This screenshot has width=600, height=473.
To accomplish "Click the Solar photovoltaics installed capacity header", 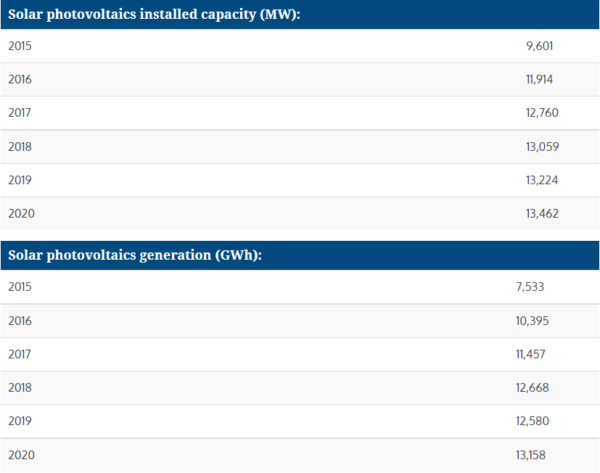I will (154, 15).
